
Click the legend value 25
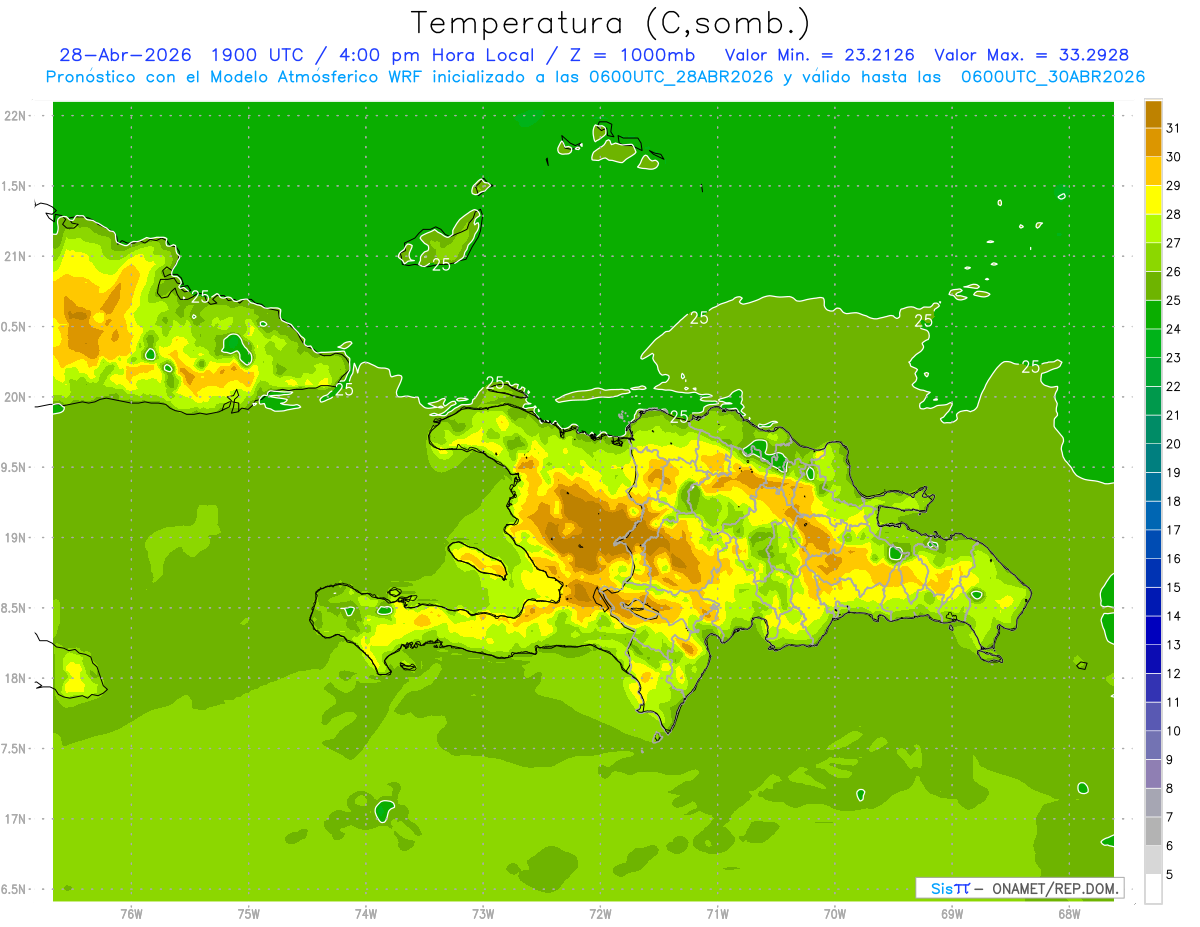tap(1173, 300)
